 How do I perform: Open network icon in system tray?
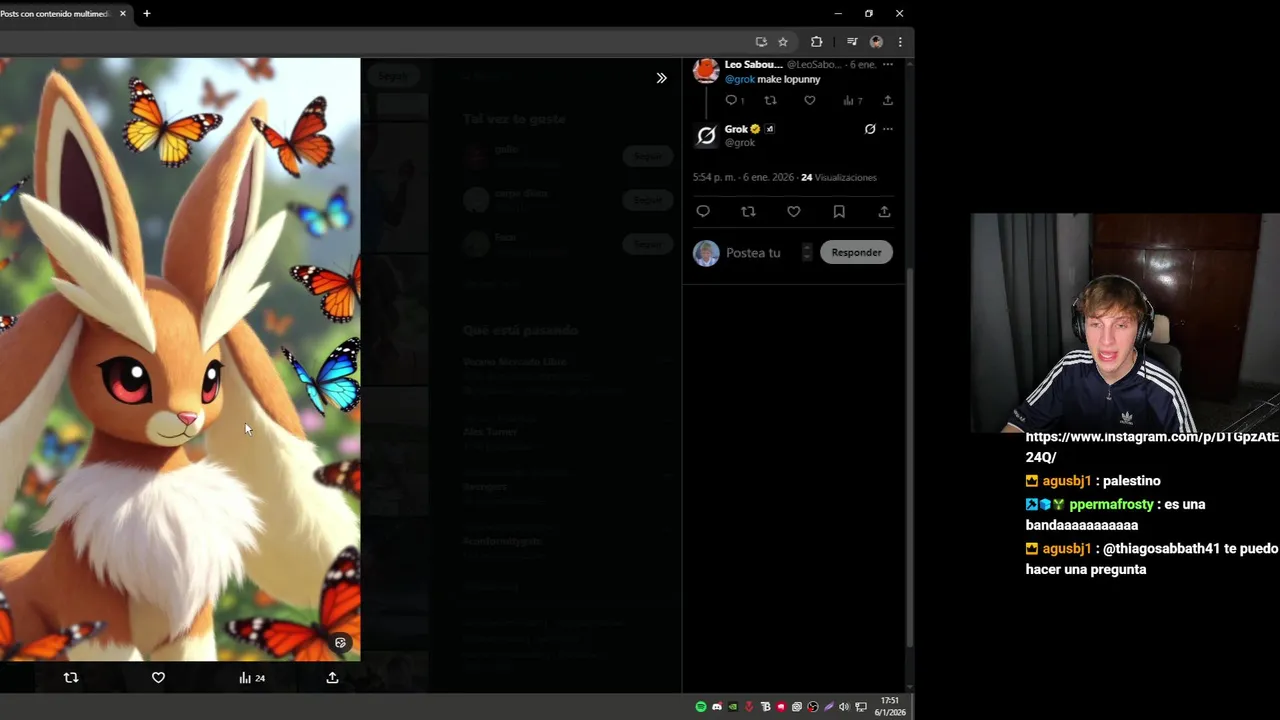point(860,707)
